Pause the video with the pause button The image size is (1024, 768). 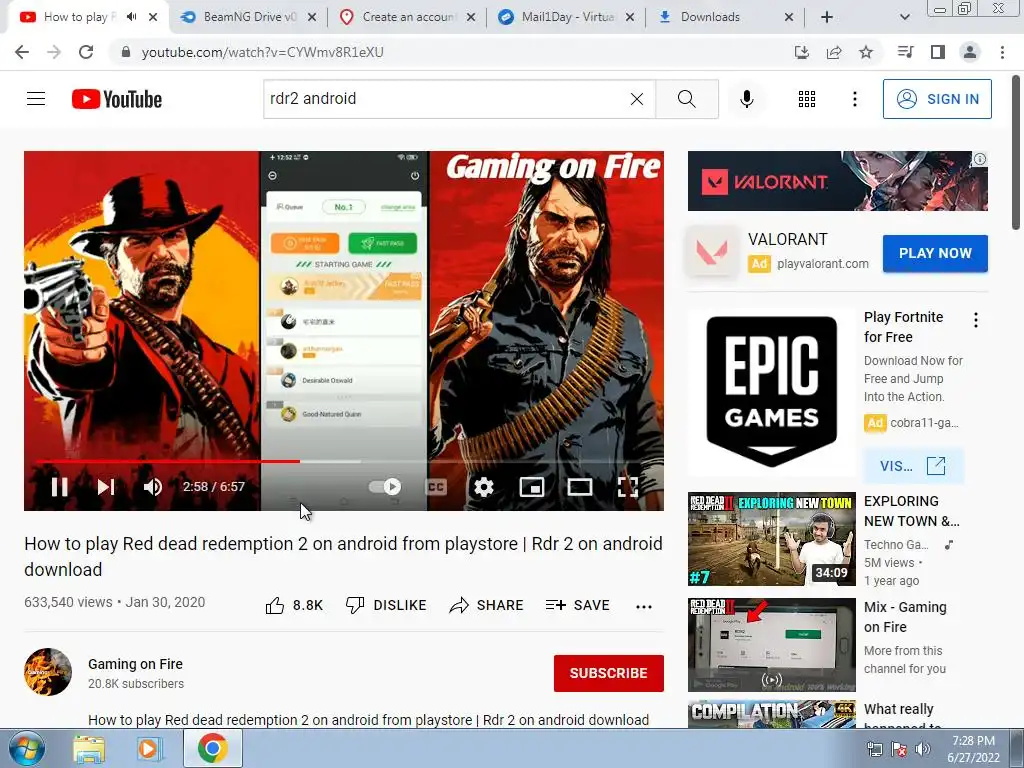pos(59,487)
